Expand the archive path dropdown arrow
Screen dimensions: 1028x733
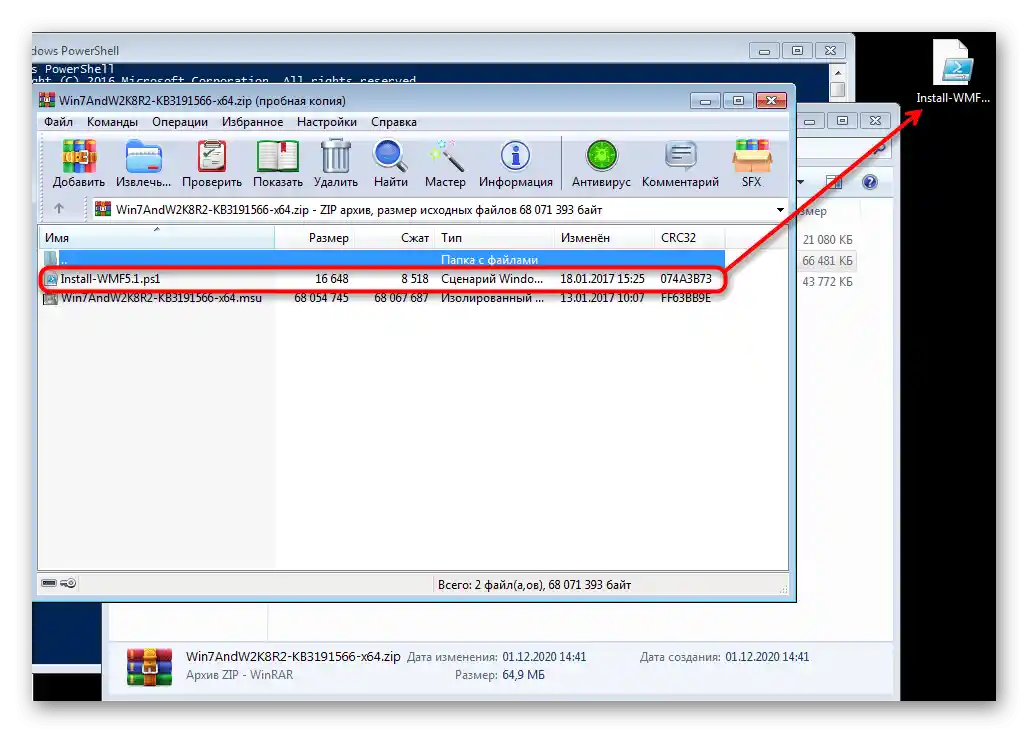[x=780, y=210]
